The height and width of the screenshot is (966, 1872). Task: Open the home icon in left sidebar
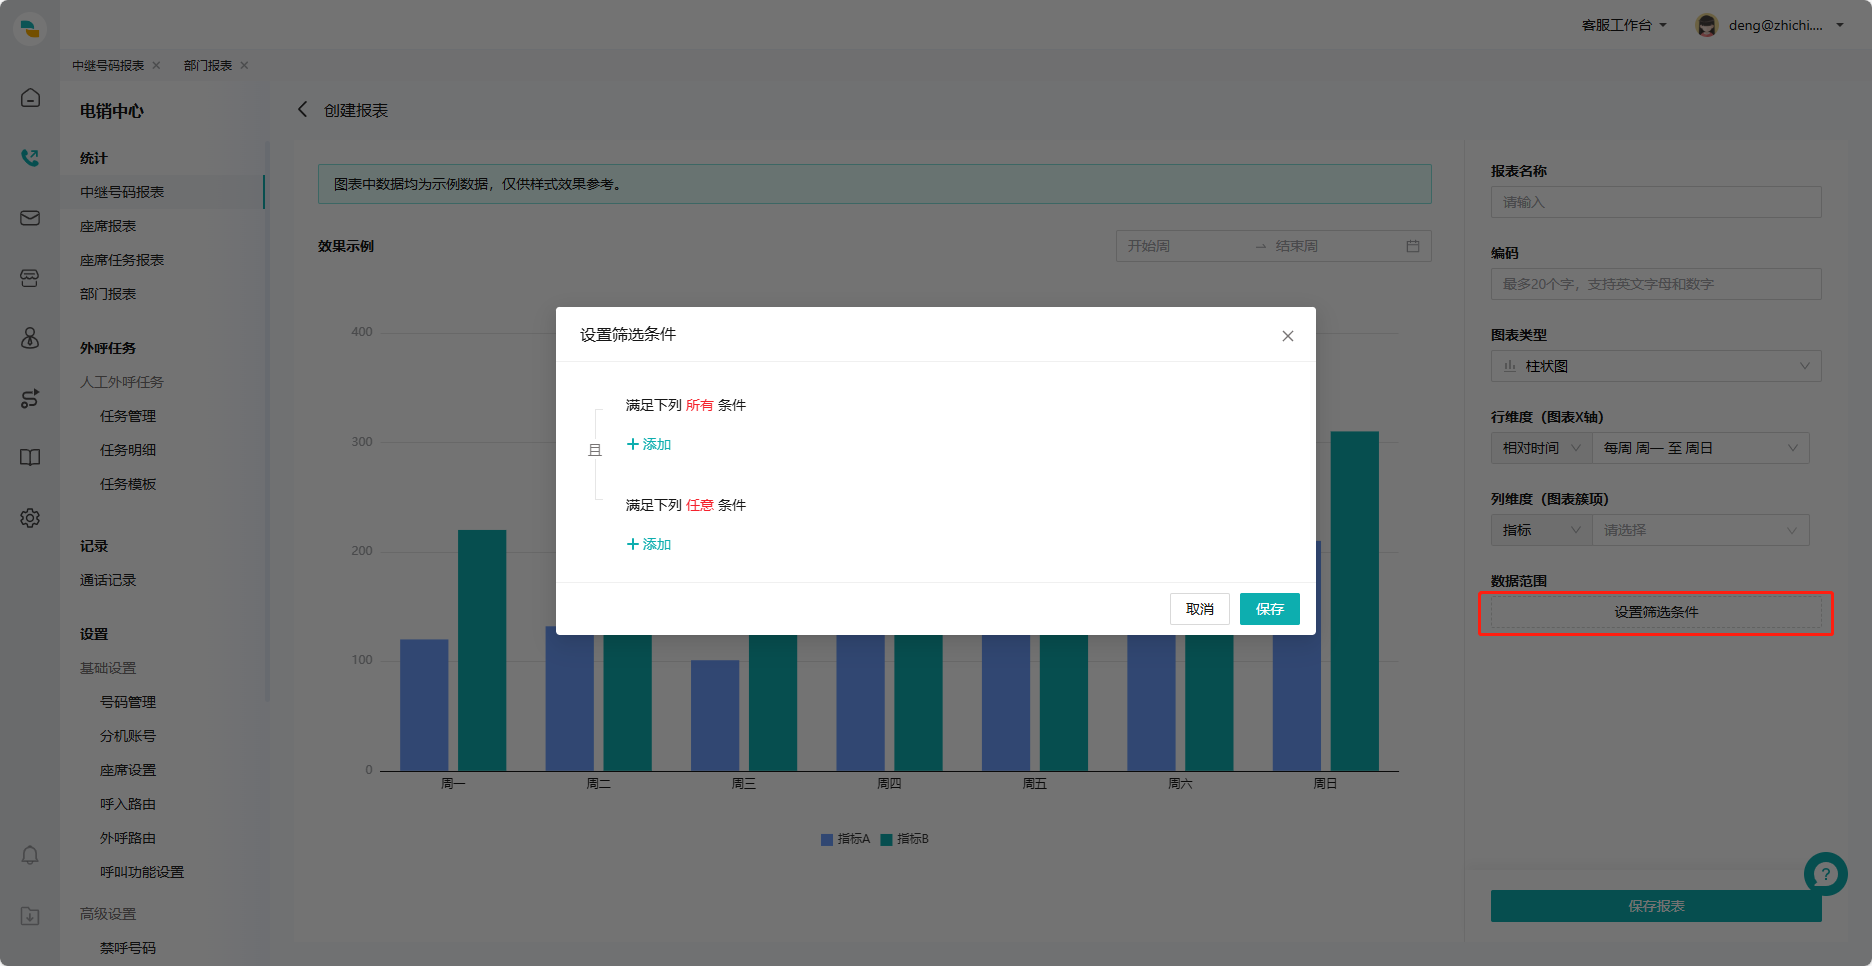30,98
